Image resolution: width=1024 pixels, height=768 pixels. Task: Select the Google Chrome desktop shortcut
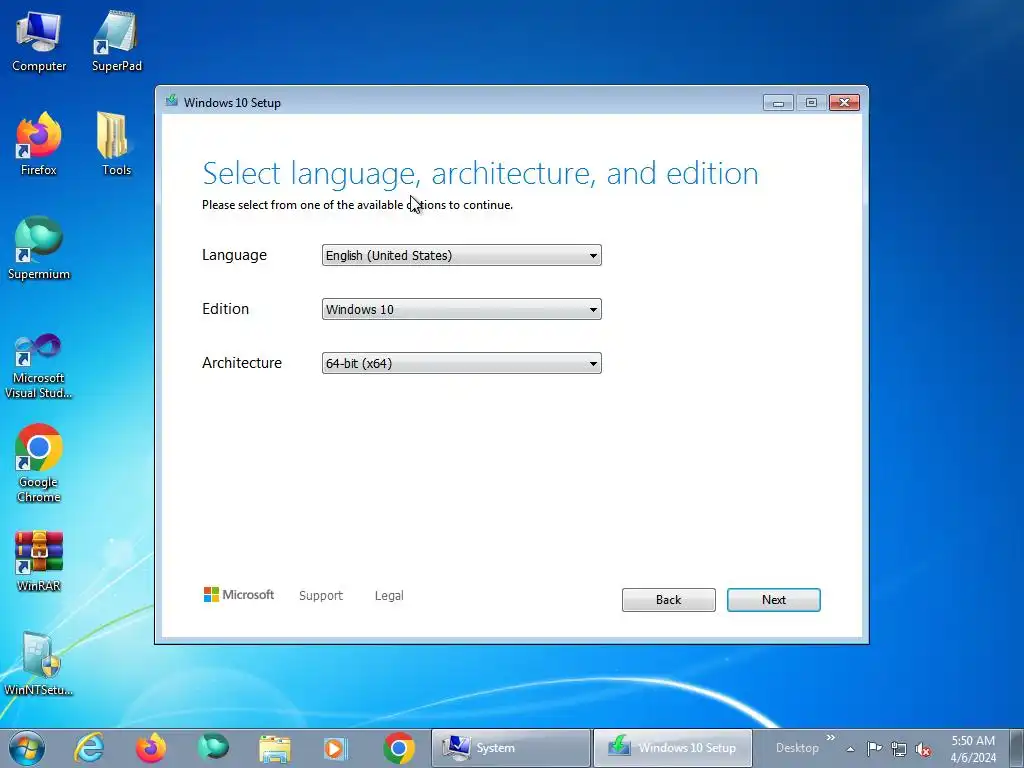click(39, 464)
